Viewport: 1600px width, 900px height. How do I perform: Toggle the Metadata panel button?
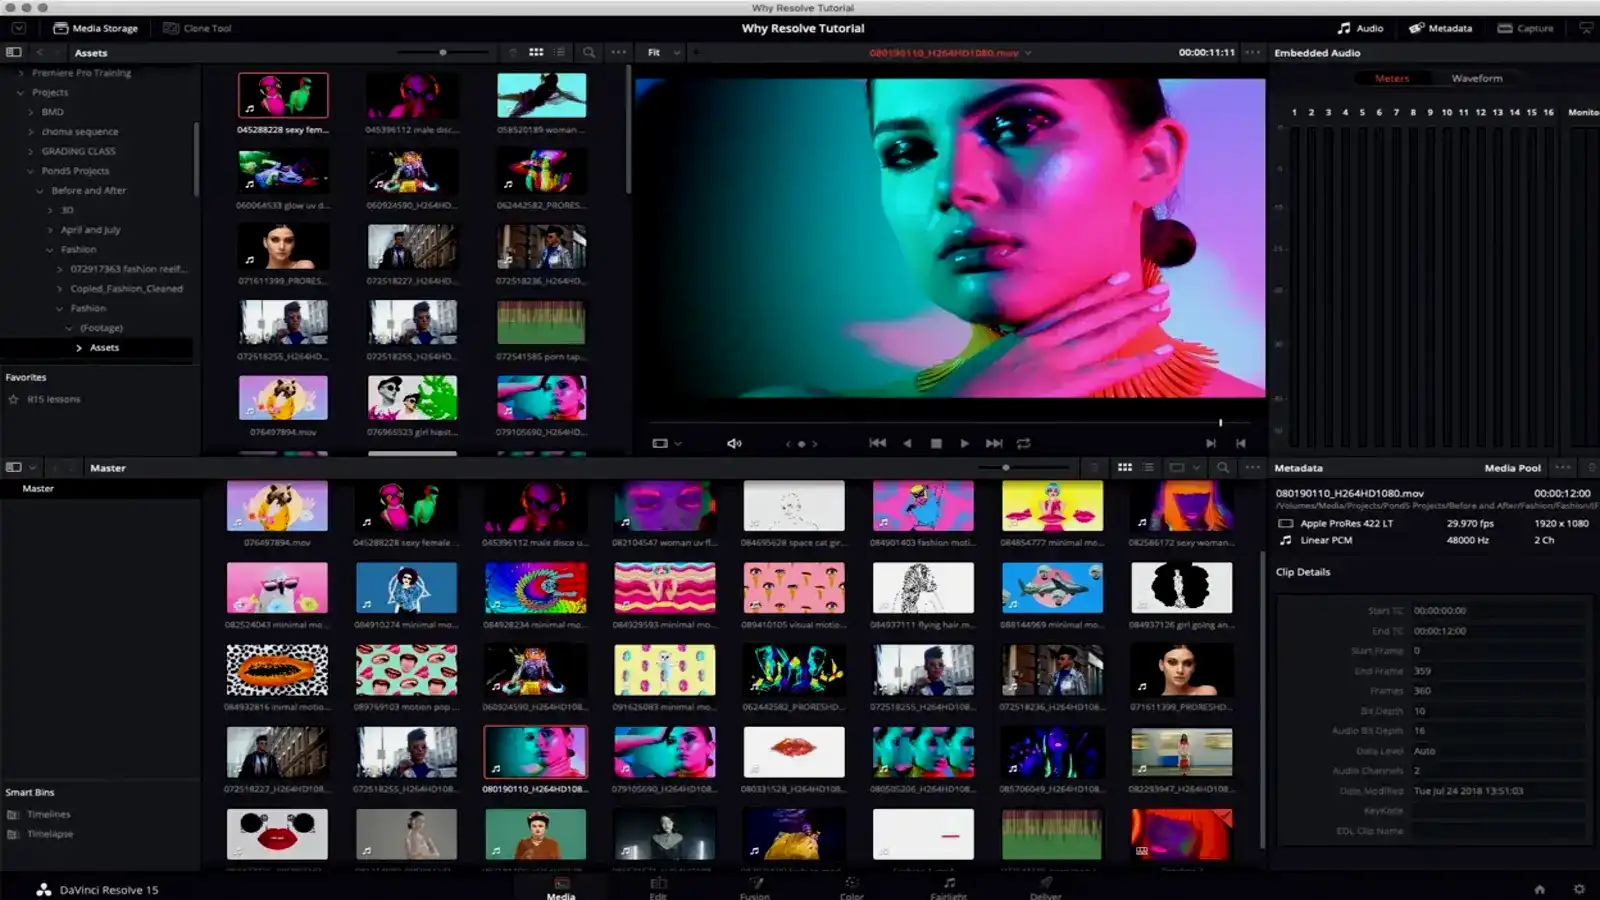pyautogui.click(x=1441, y=28)
